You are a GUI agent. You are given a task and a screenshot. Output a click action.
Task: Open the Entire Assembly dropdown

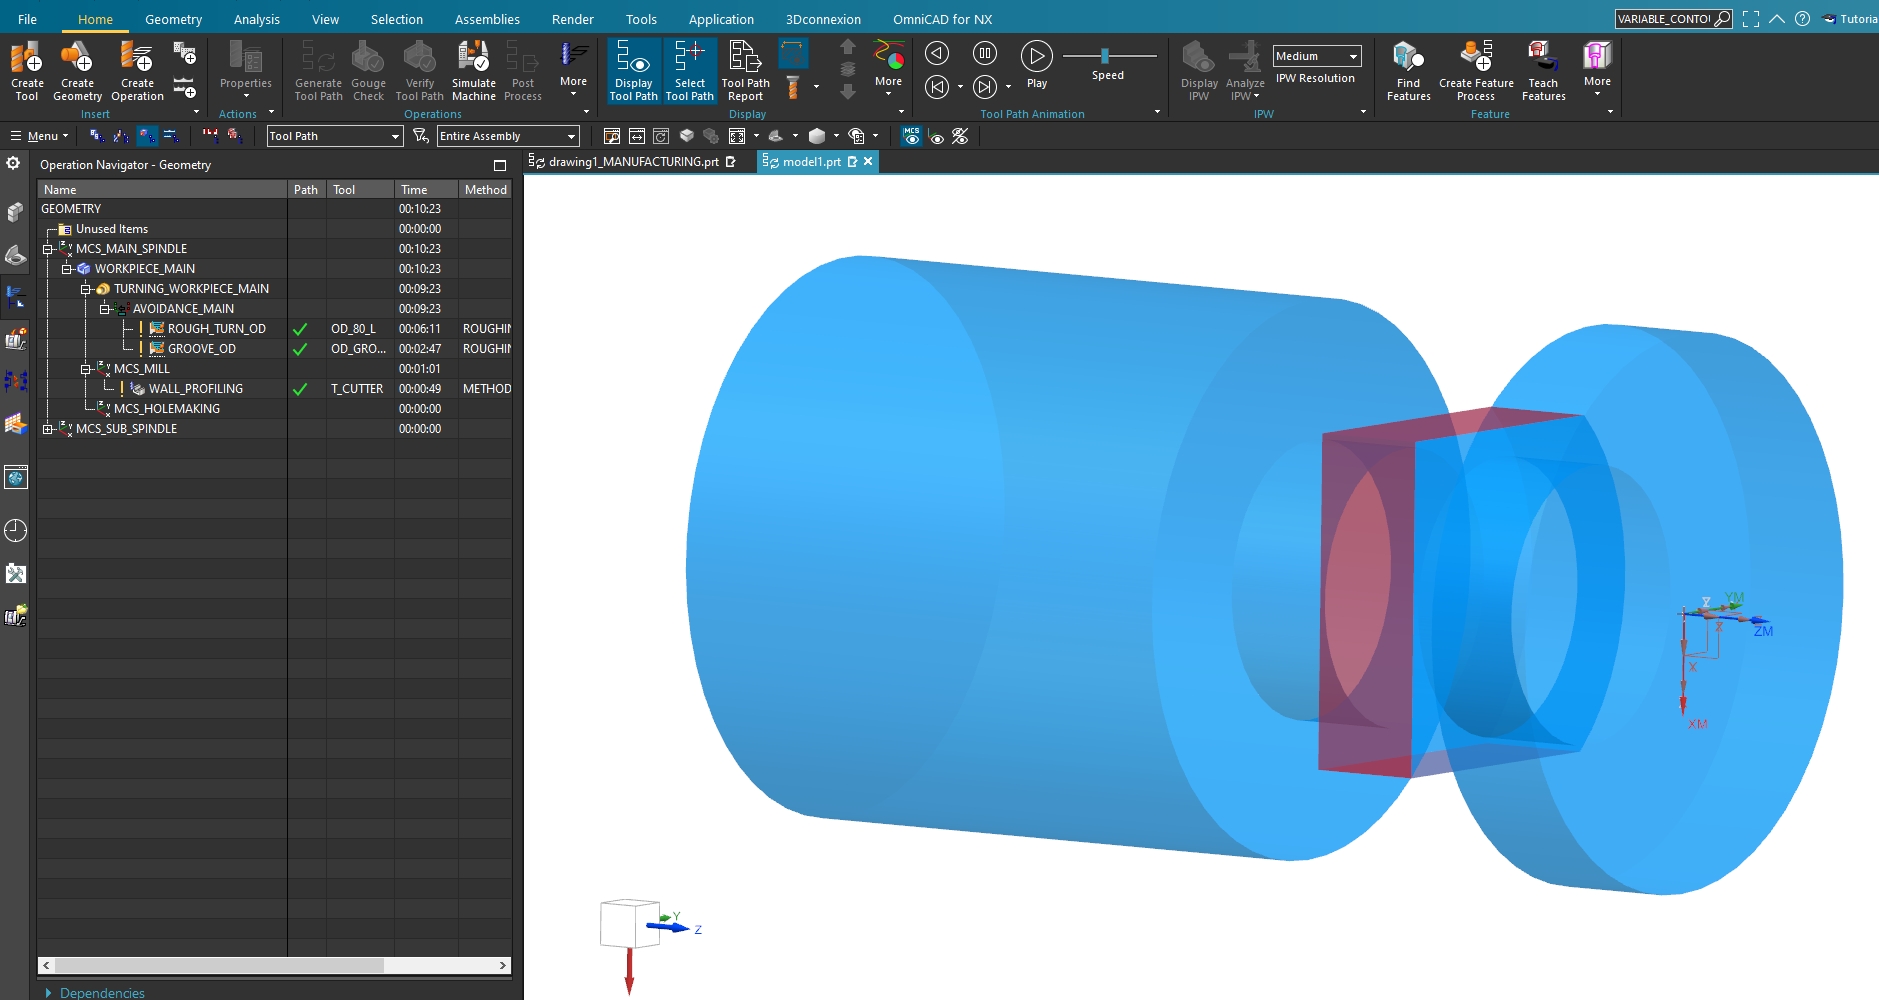[x=508, y=136]
